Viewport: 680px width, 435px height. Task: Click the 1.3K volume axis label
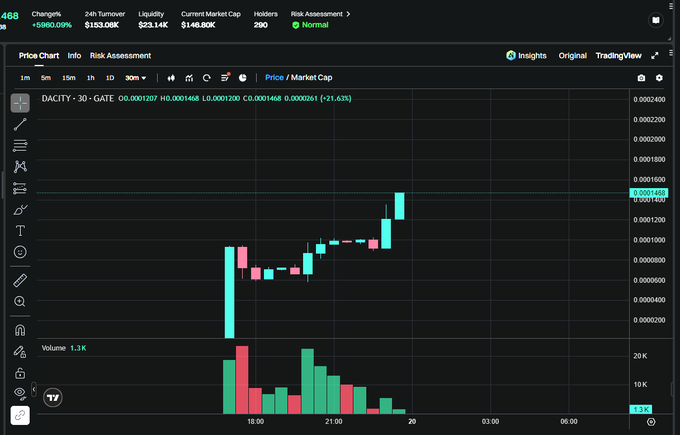click(x=641, y=409)
